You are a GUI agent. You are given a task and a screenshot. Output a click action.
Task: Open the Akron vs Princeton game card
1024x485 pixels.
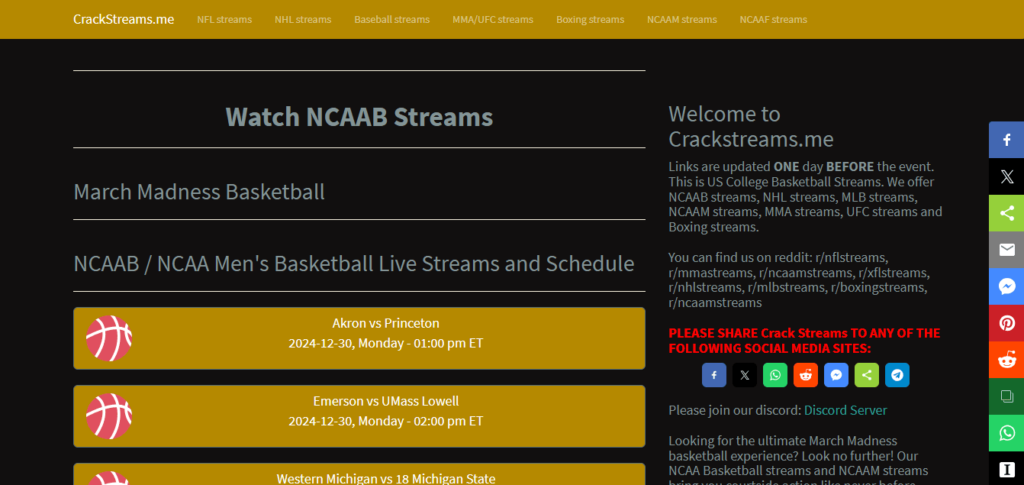point(385,333)
